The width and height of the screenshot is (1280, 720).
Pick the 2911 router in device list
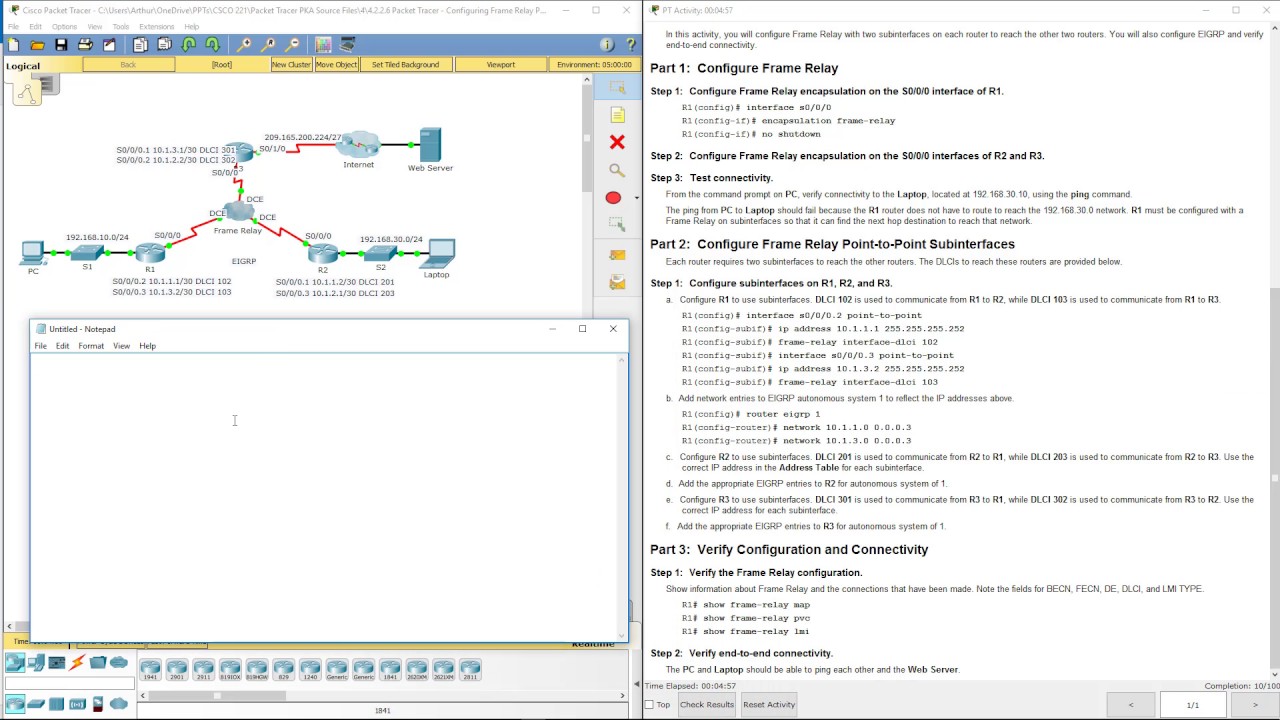coord(204,669)
